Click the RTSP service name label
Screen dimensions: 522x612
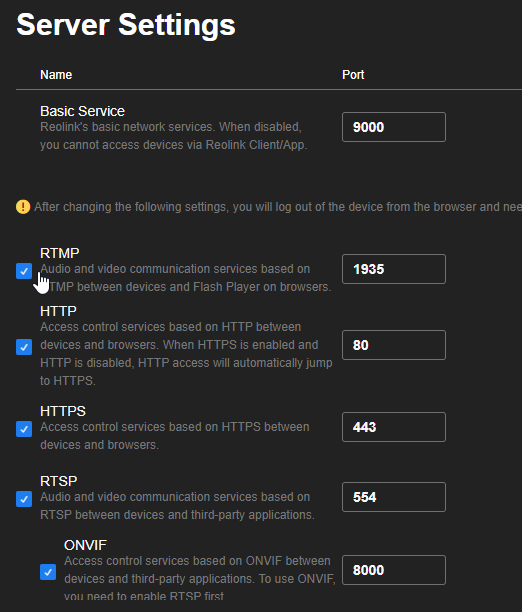click(x=59, y=481)
